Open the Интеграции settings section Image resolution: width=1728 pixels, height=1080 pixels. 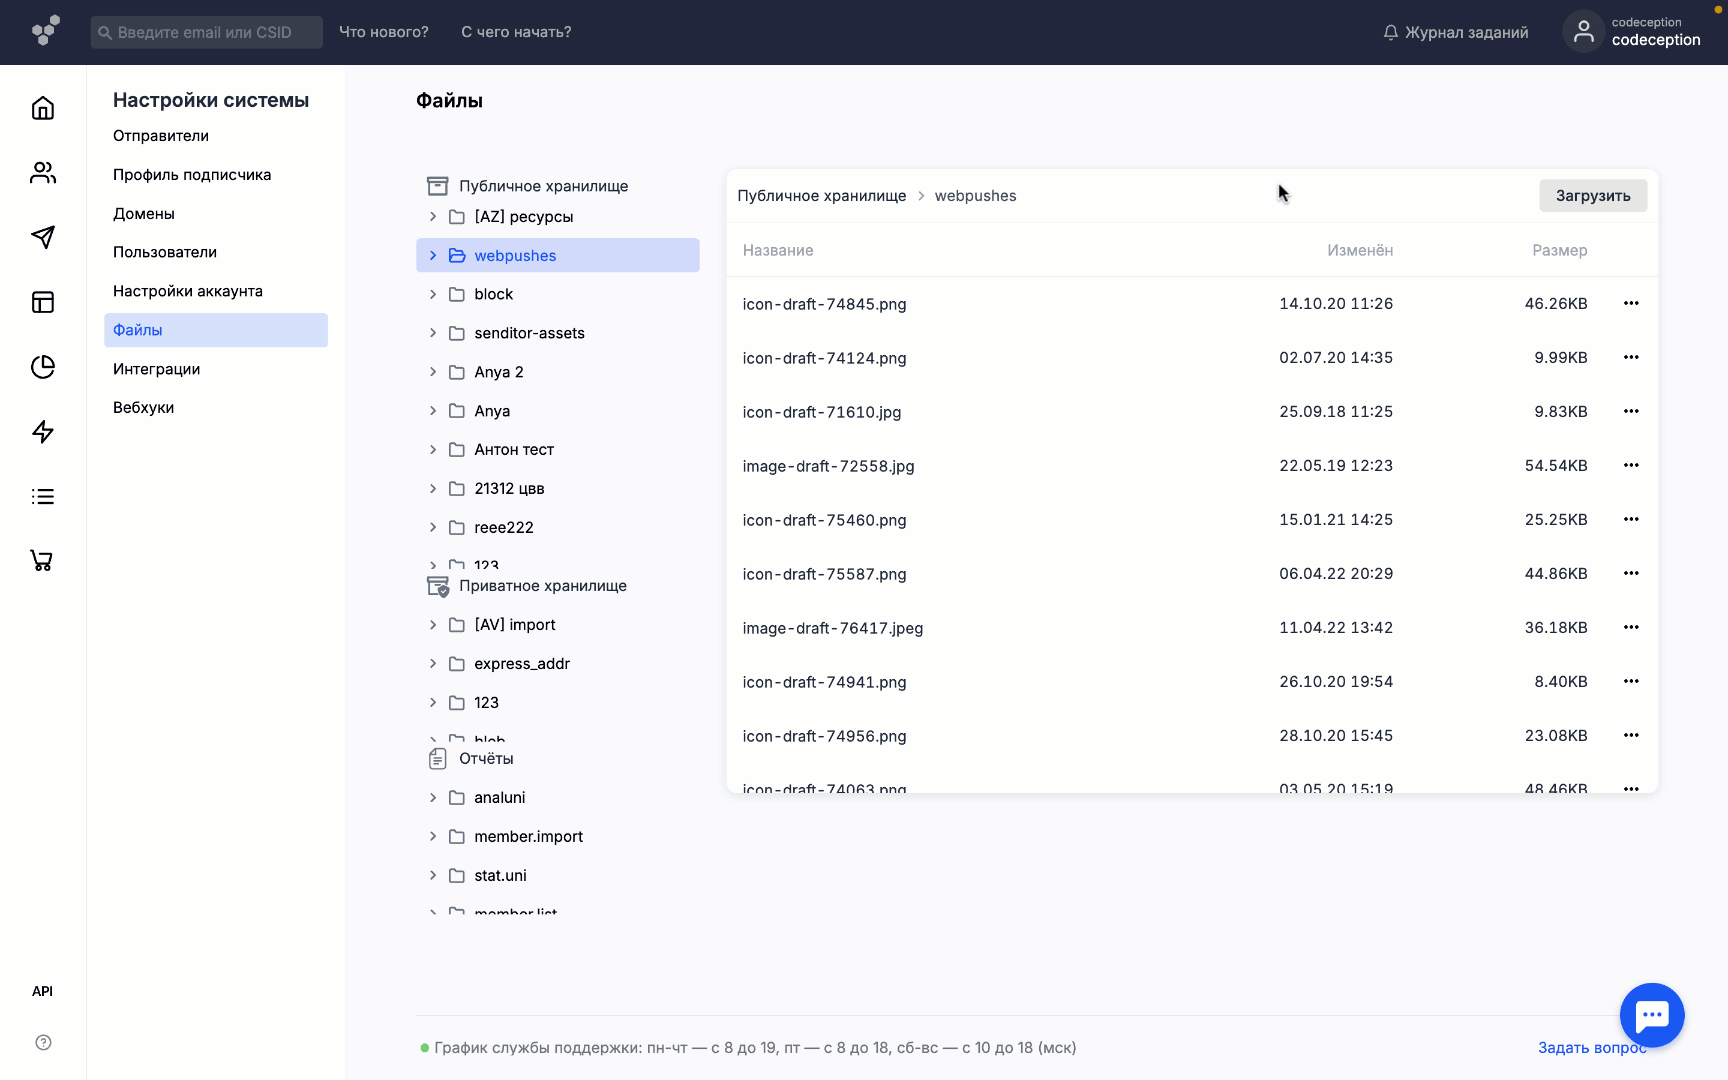tap(157, 369)
